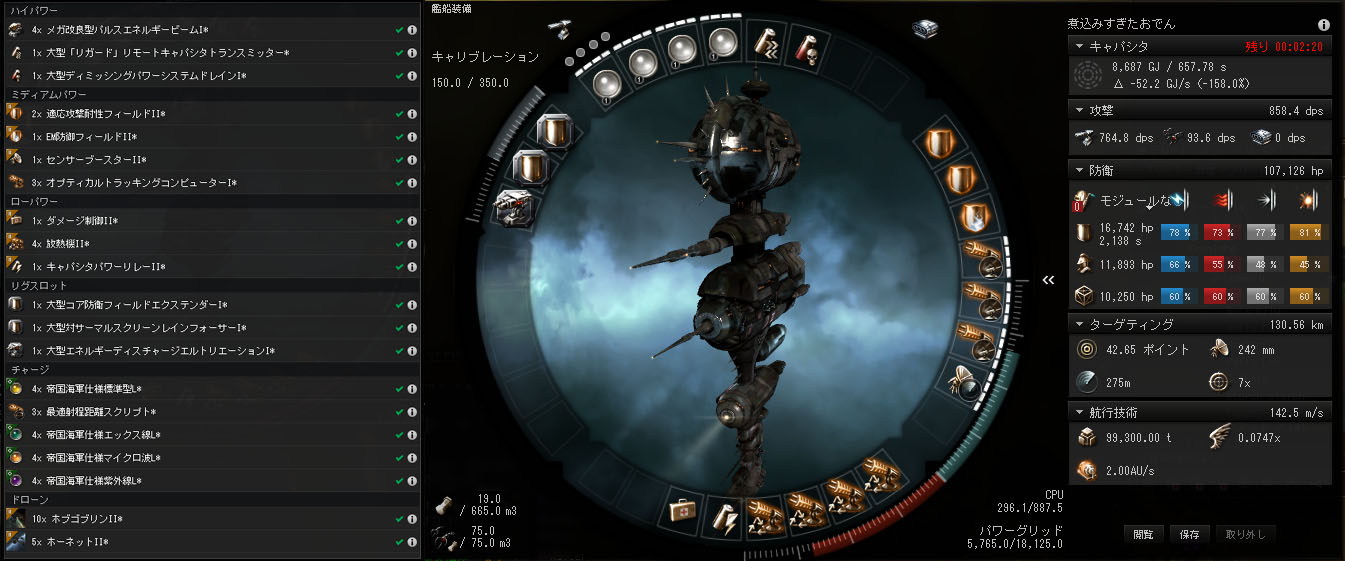Click オプティカルトラッキングコンピューターI list icon
Screen dimensions: 1345x561
point(15,182)
